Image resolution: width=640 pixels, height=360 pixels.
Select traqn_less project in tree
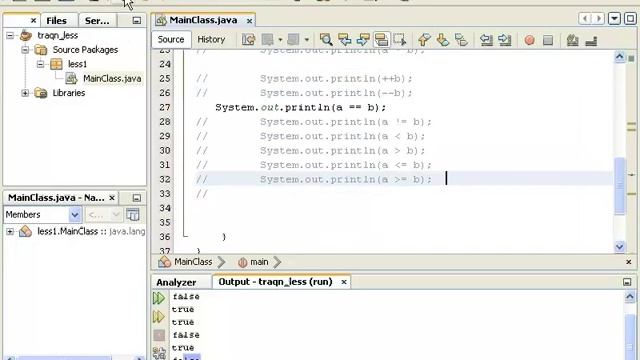tap(57, 36)
